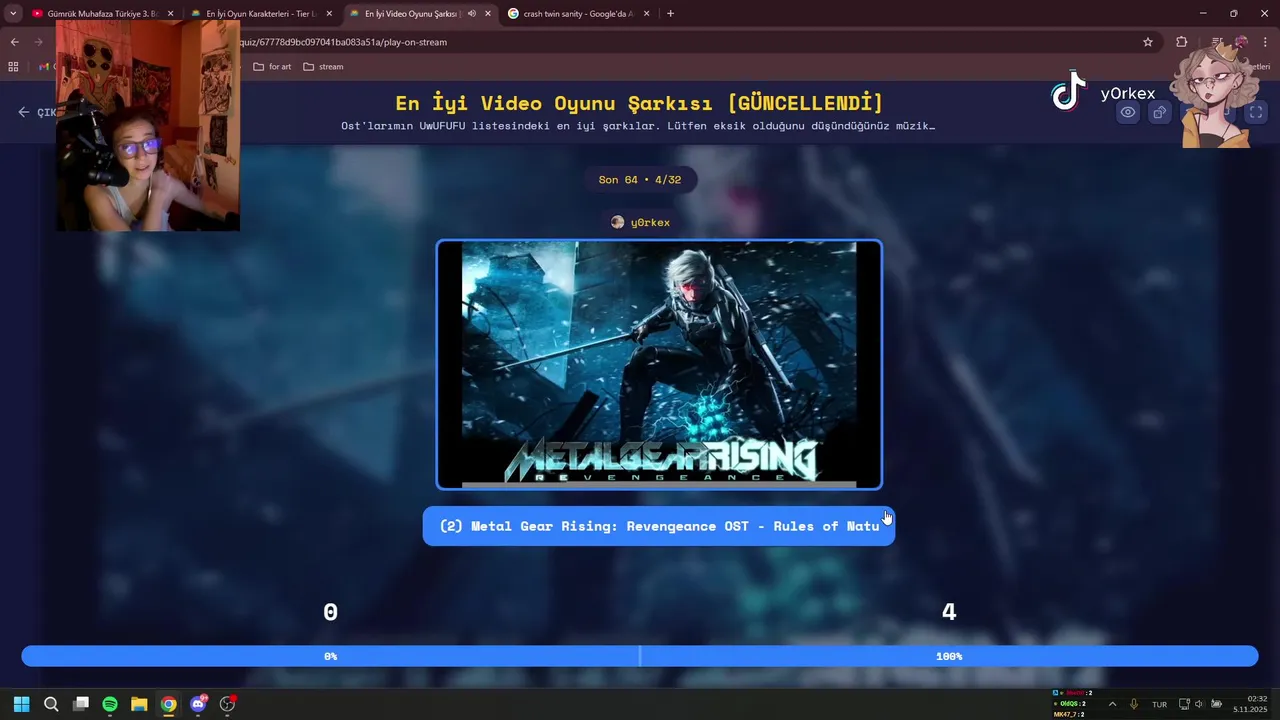This screenshot has height=720, width=1280.
Task: Toggle the eye visibility button
Action: (1128, 112)
